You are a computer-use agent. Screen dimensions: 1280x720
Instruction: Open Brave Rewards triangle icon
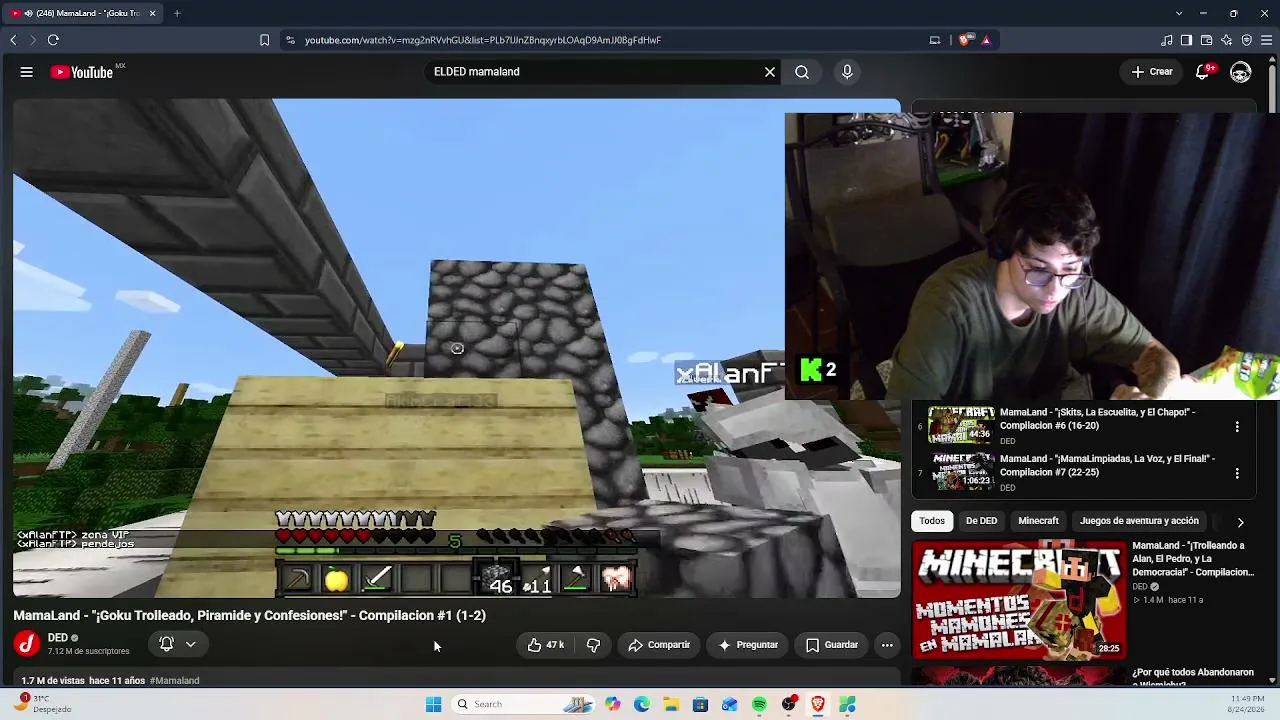click(986, 40)
